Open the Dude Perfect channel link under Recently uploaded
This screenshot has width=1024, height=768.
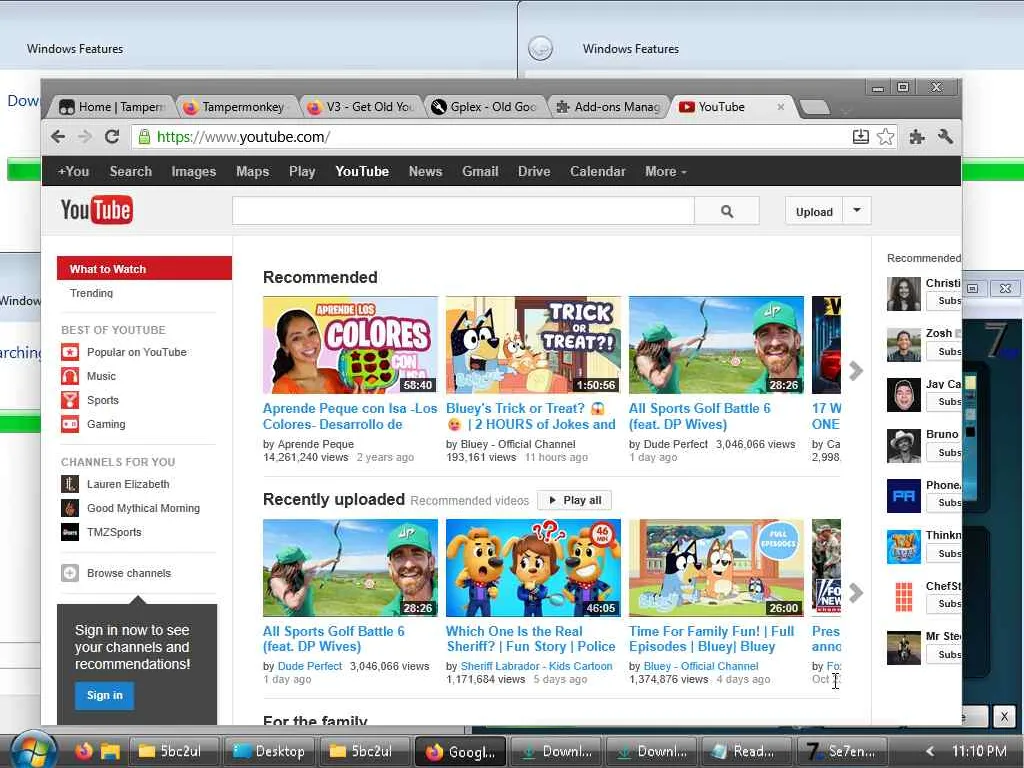[x=310, y=666]
